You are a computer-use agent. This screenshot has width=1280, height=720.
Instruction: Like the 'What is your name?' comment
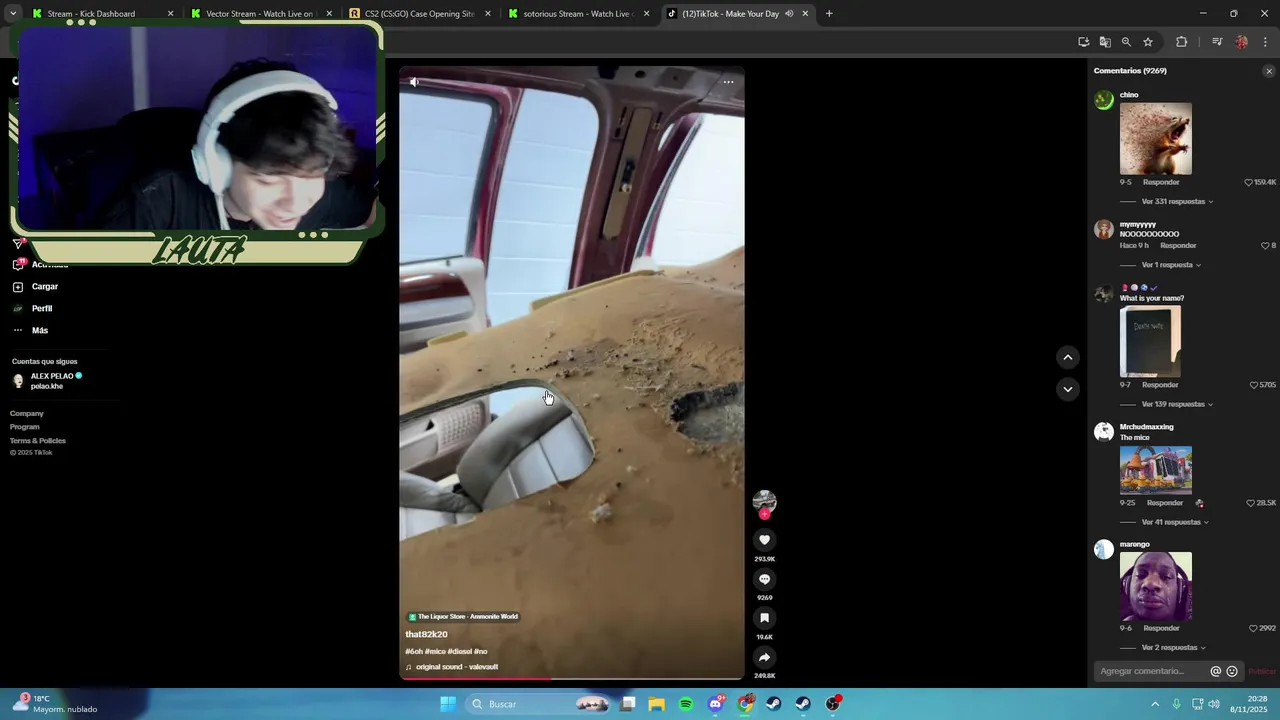1254,385
